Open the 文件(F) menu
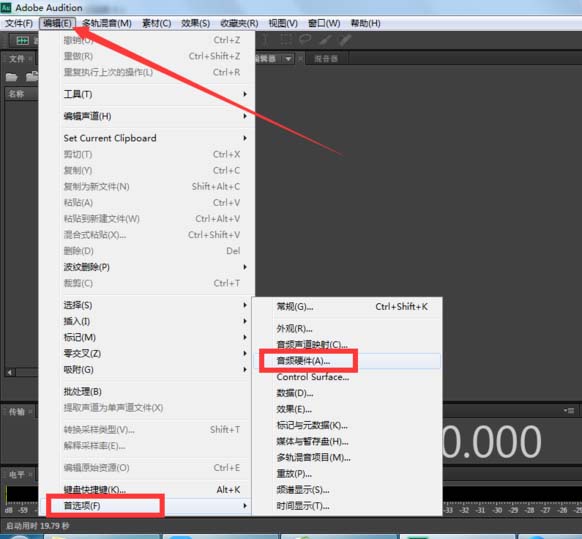Viewport: 582px width, 539px height. click(x=19, y=23)
